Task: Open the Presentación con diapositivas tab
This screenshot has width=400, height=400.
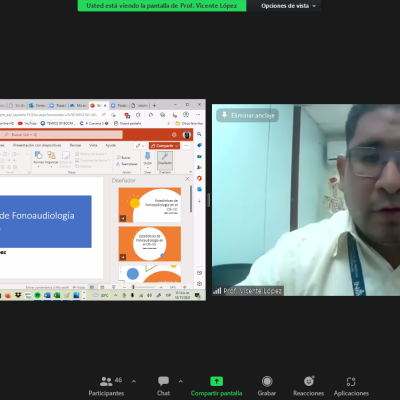Action: tap(37, 145)
